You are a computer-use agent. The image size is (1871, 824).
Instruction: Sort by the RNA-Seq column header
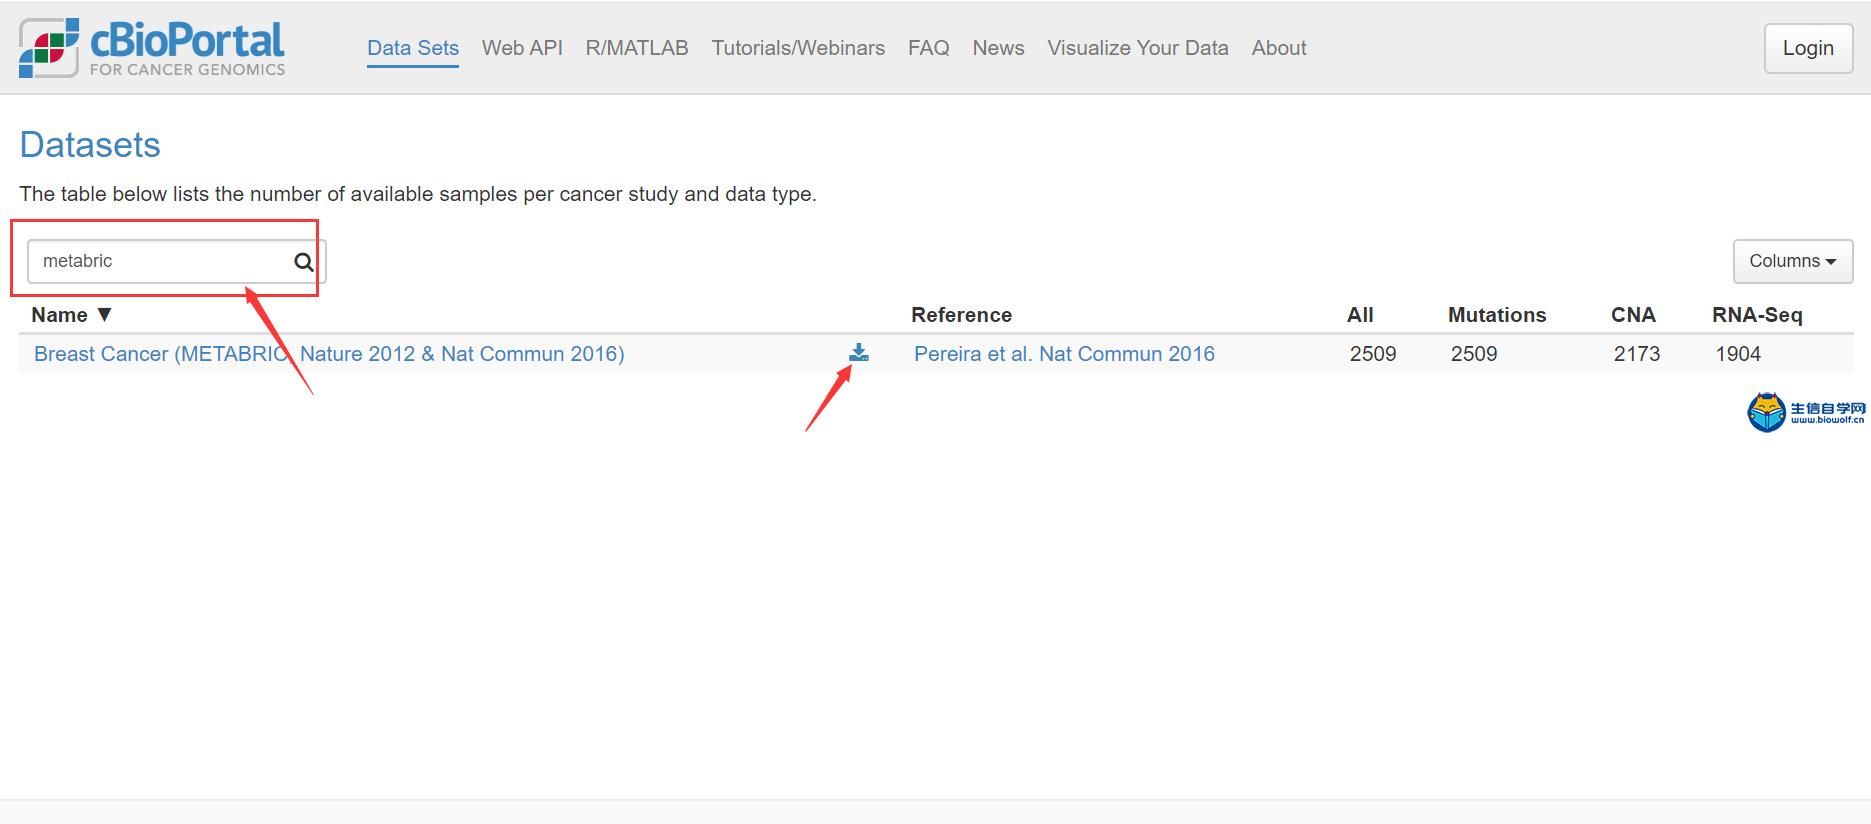click(x=1757, y=315)
